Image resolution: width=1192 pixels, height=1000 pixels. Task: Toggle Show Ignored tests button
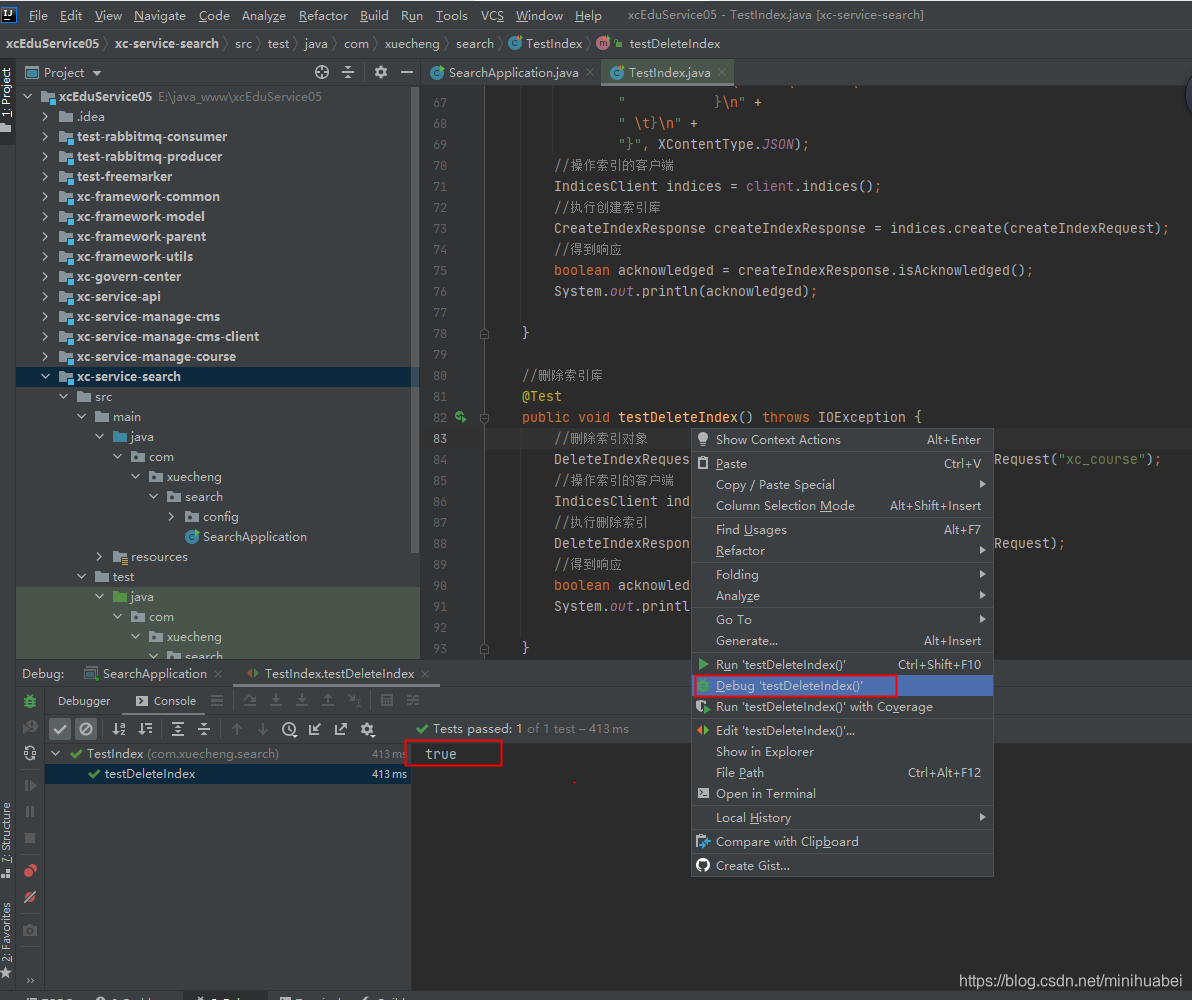click(x=86, y=729)
